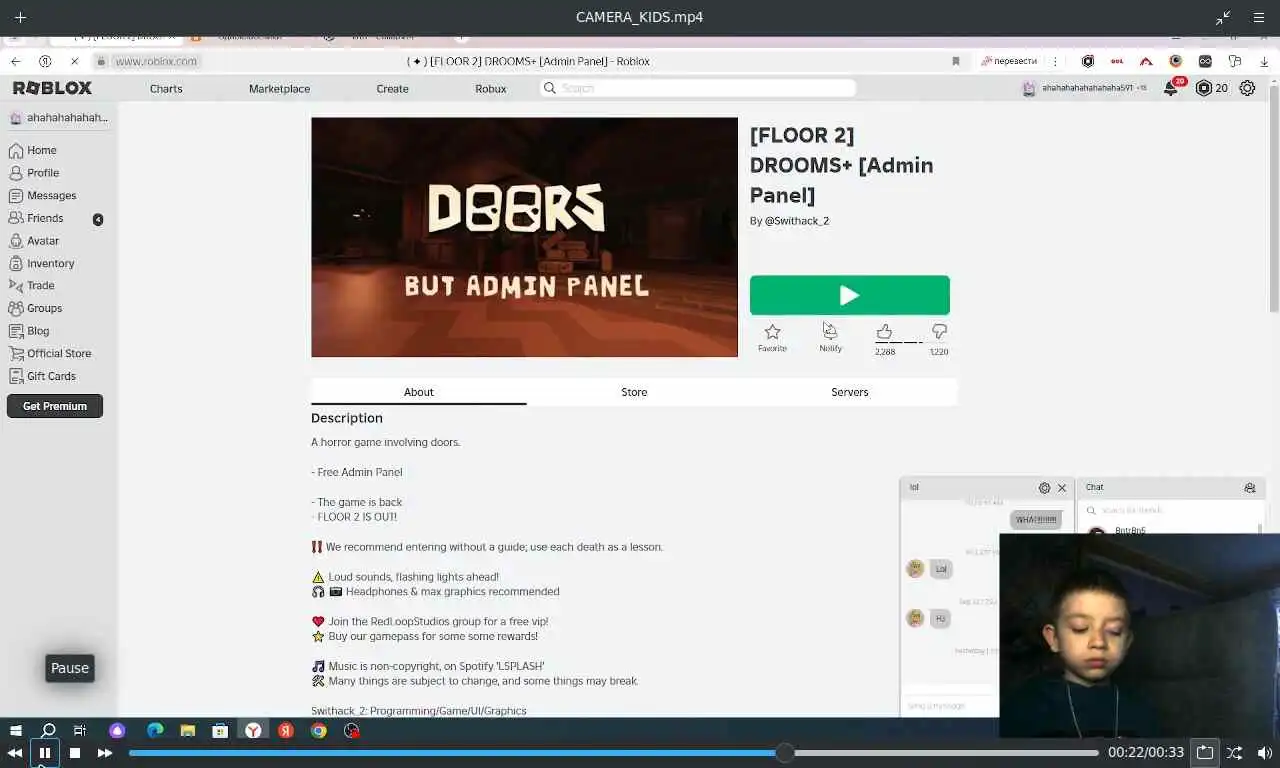The height and width of the screenshot is (768, 1280).
Task: Click the browser back arrow
Action: [15, 61]
